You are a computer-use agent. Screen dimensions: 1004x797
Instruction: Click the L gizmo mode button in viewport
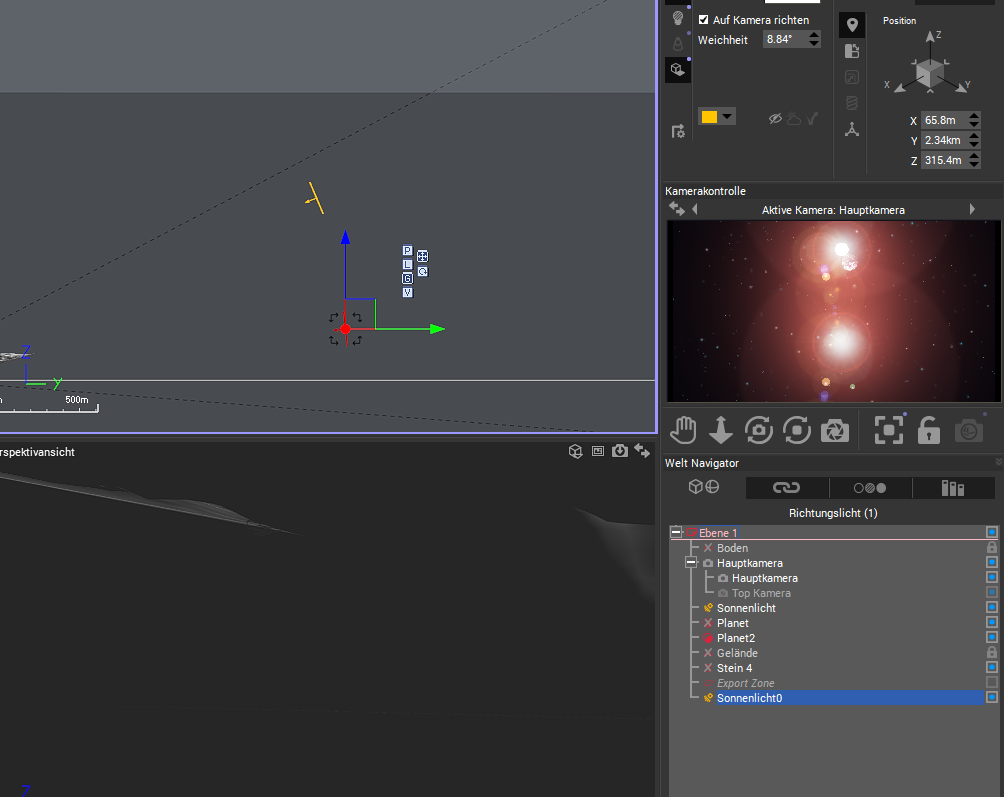click(407, 264)
